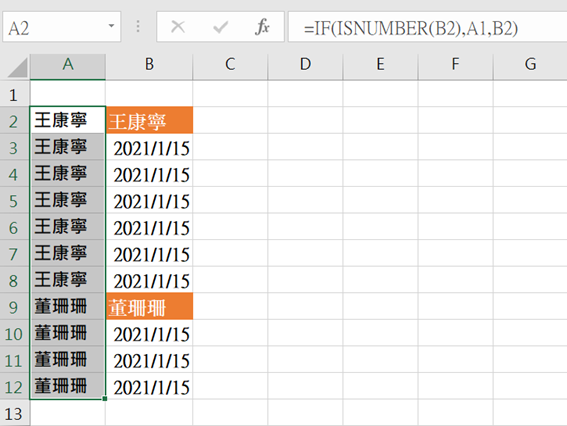Click orange cell B9 董珊珊

149,306
